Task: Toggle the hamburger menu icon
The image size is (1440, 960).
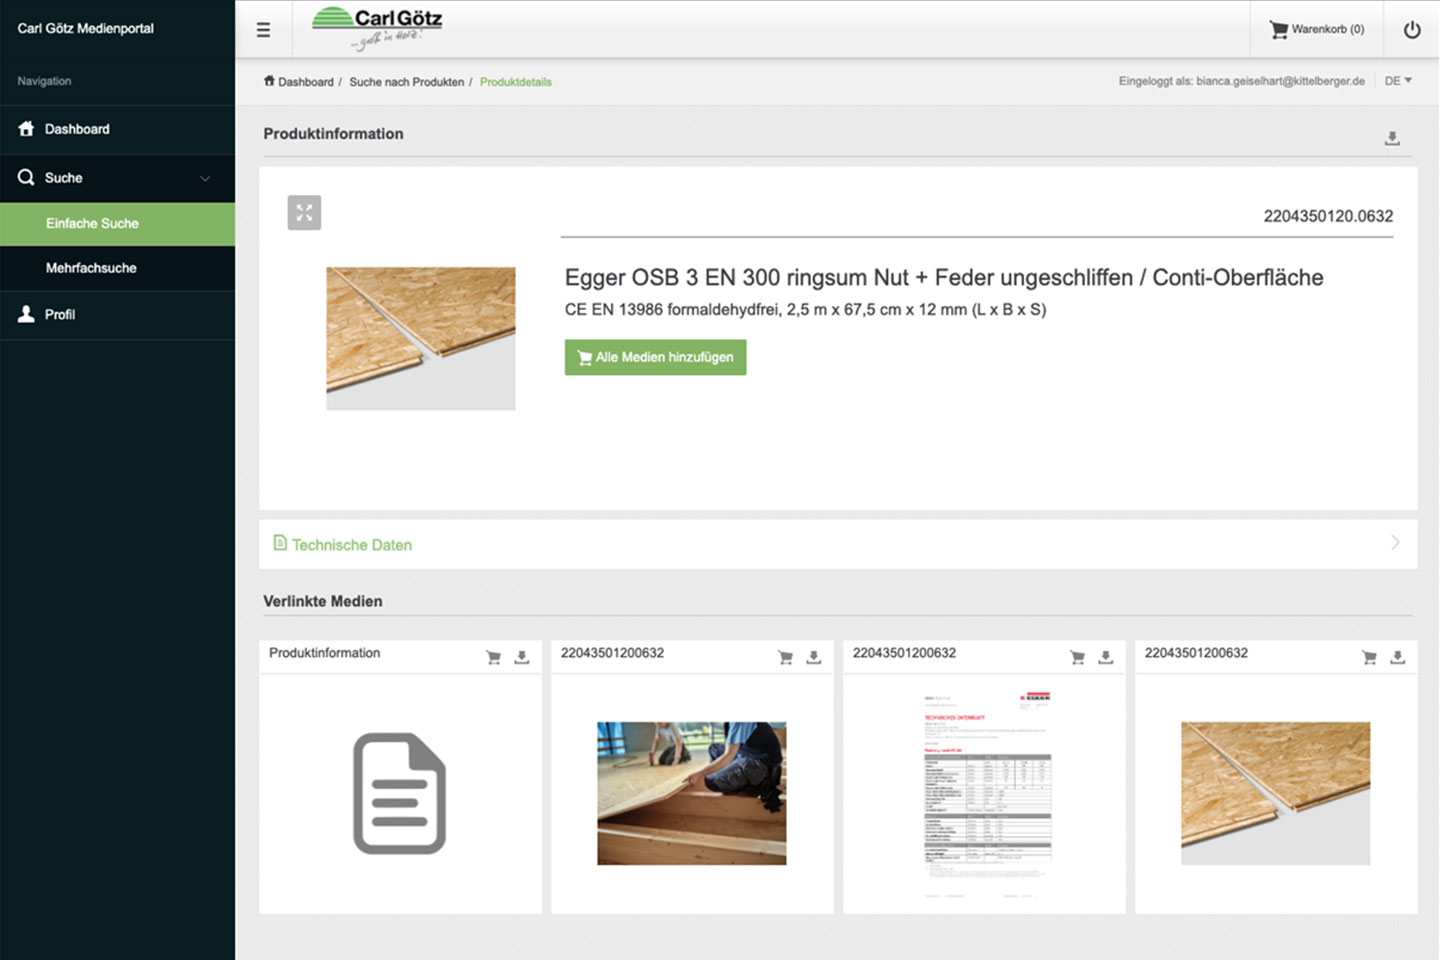Action: (263, 30)
